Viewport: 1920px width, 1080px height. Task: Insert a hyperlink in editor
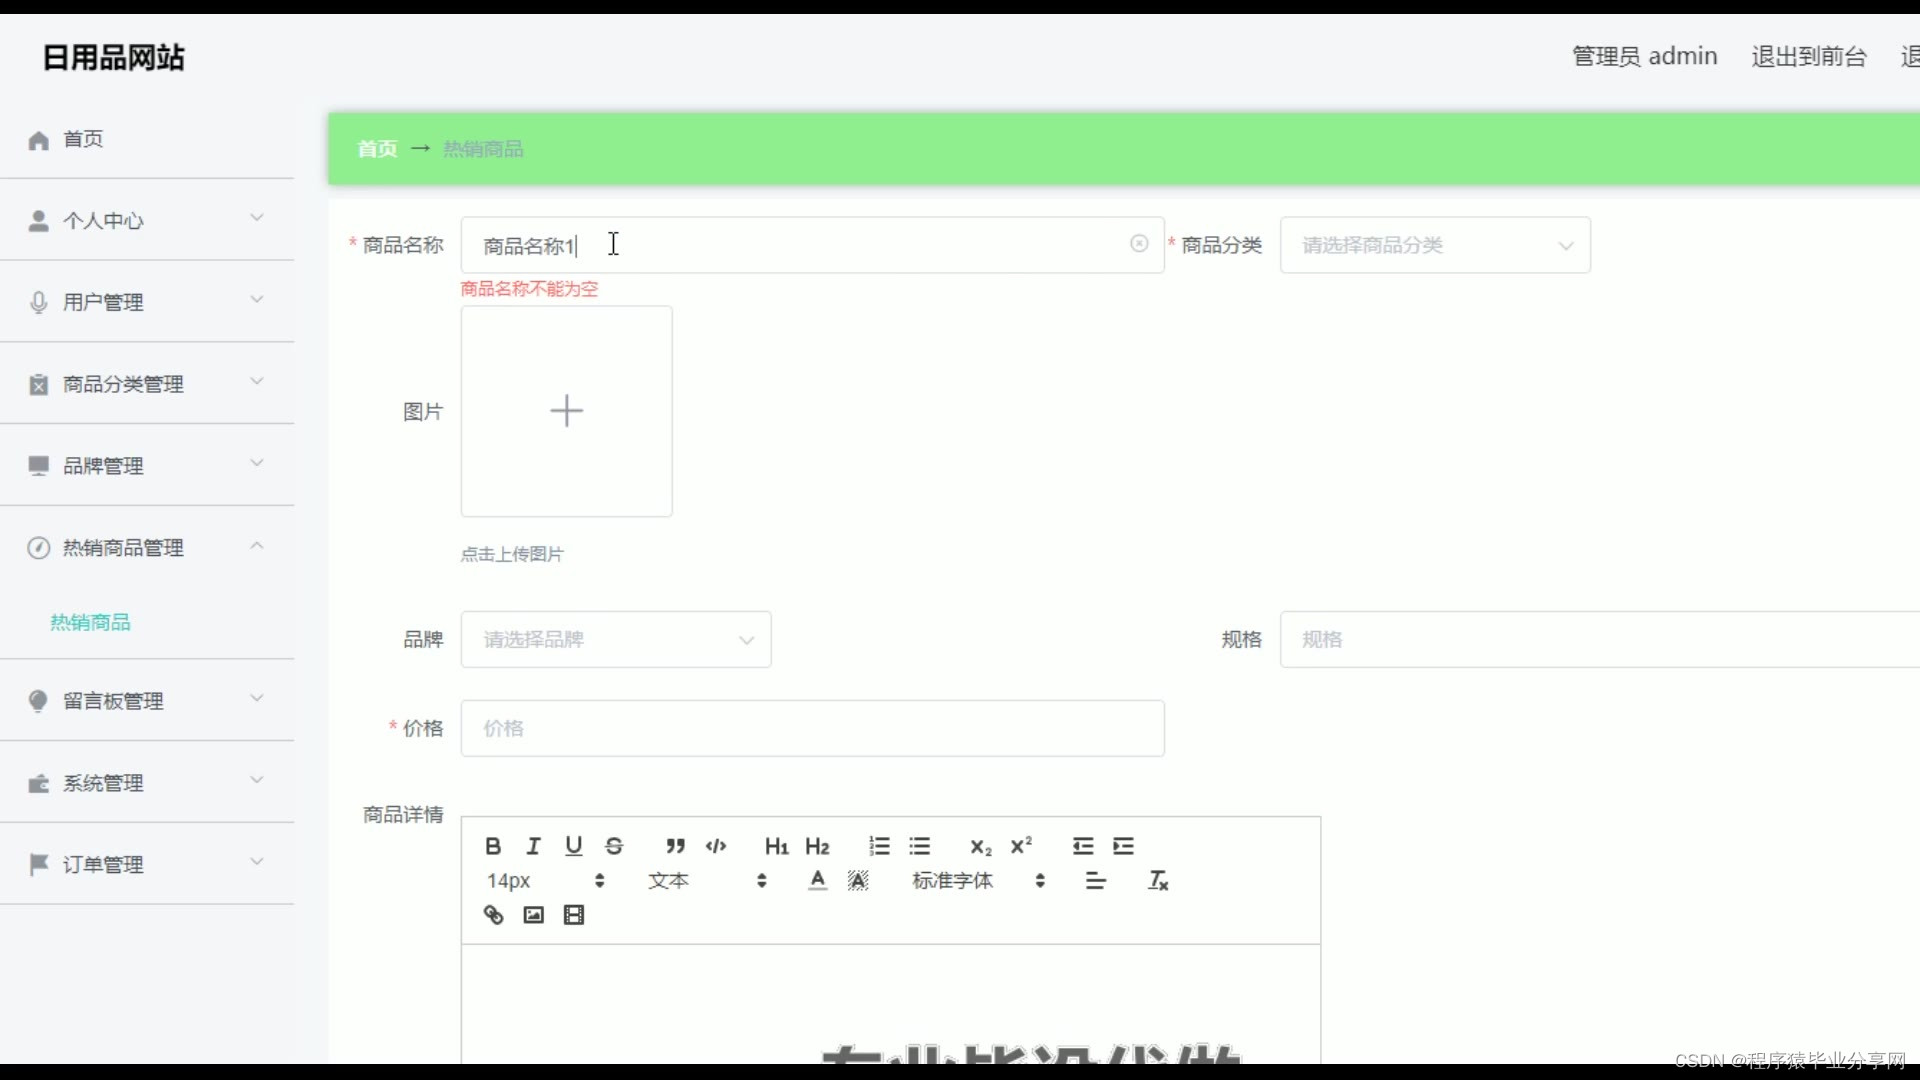[493, 915]
